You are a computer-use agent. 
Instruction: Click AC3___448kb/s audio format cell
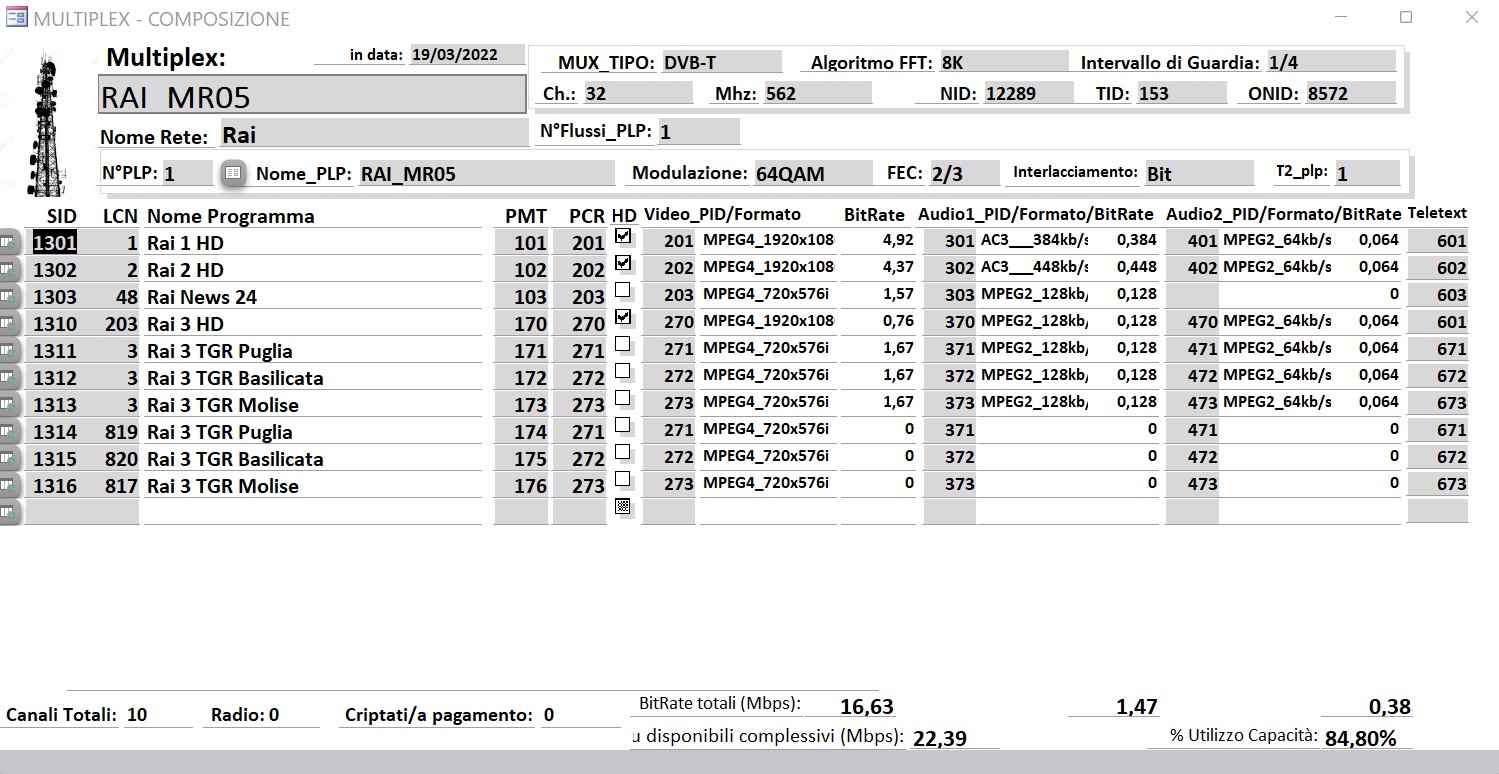coord(1033,267)
